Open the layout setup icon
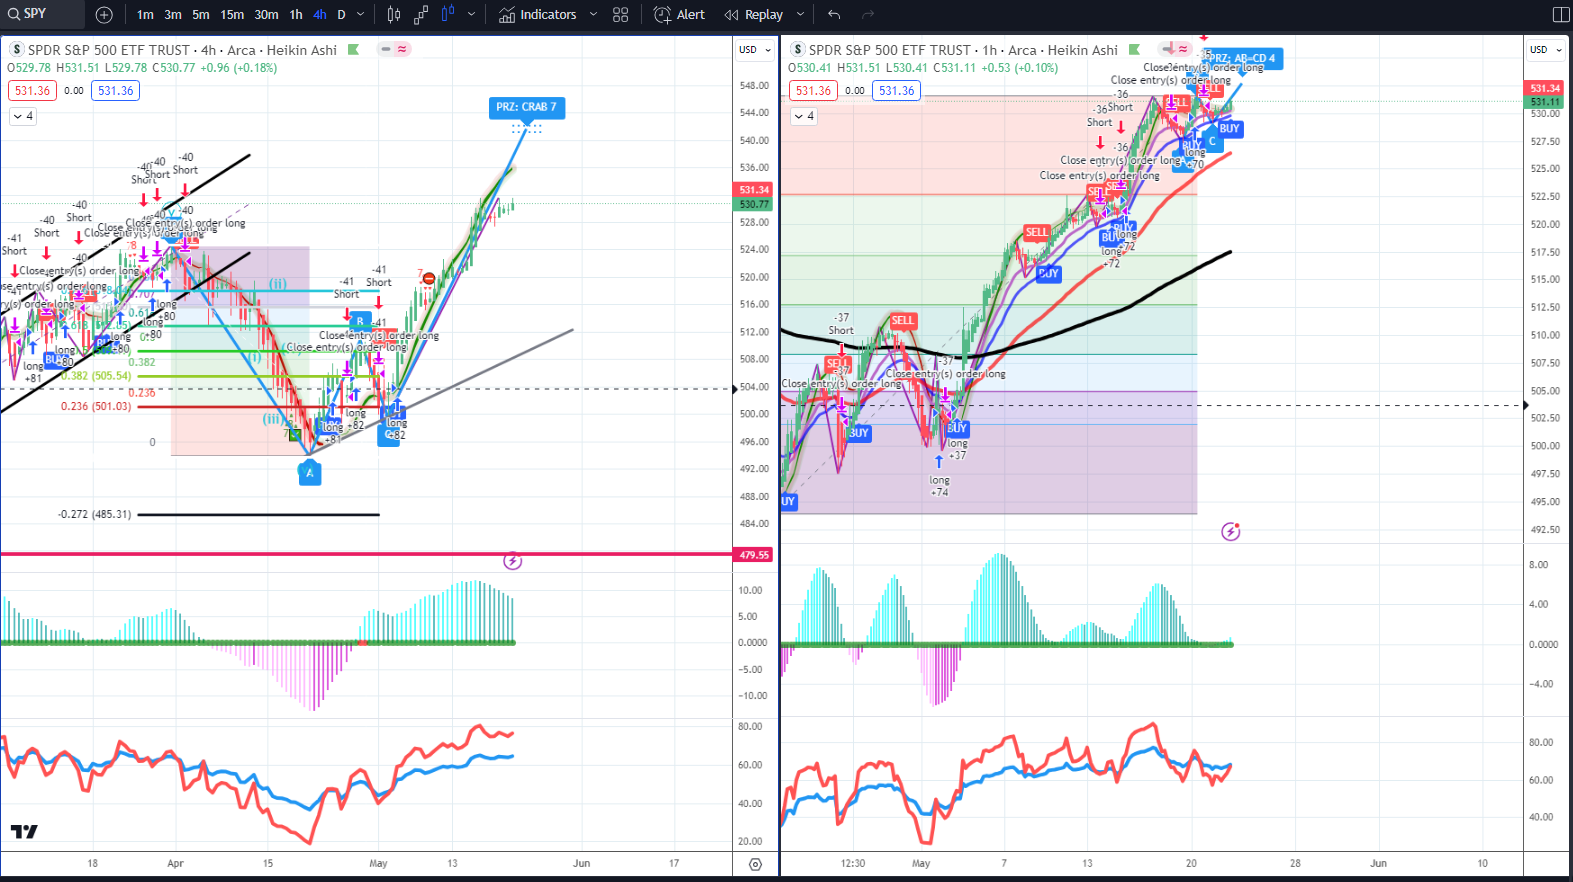Image resolution: width=1573 pixels, height=882 pixels. (x=1560, y=15)
